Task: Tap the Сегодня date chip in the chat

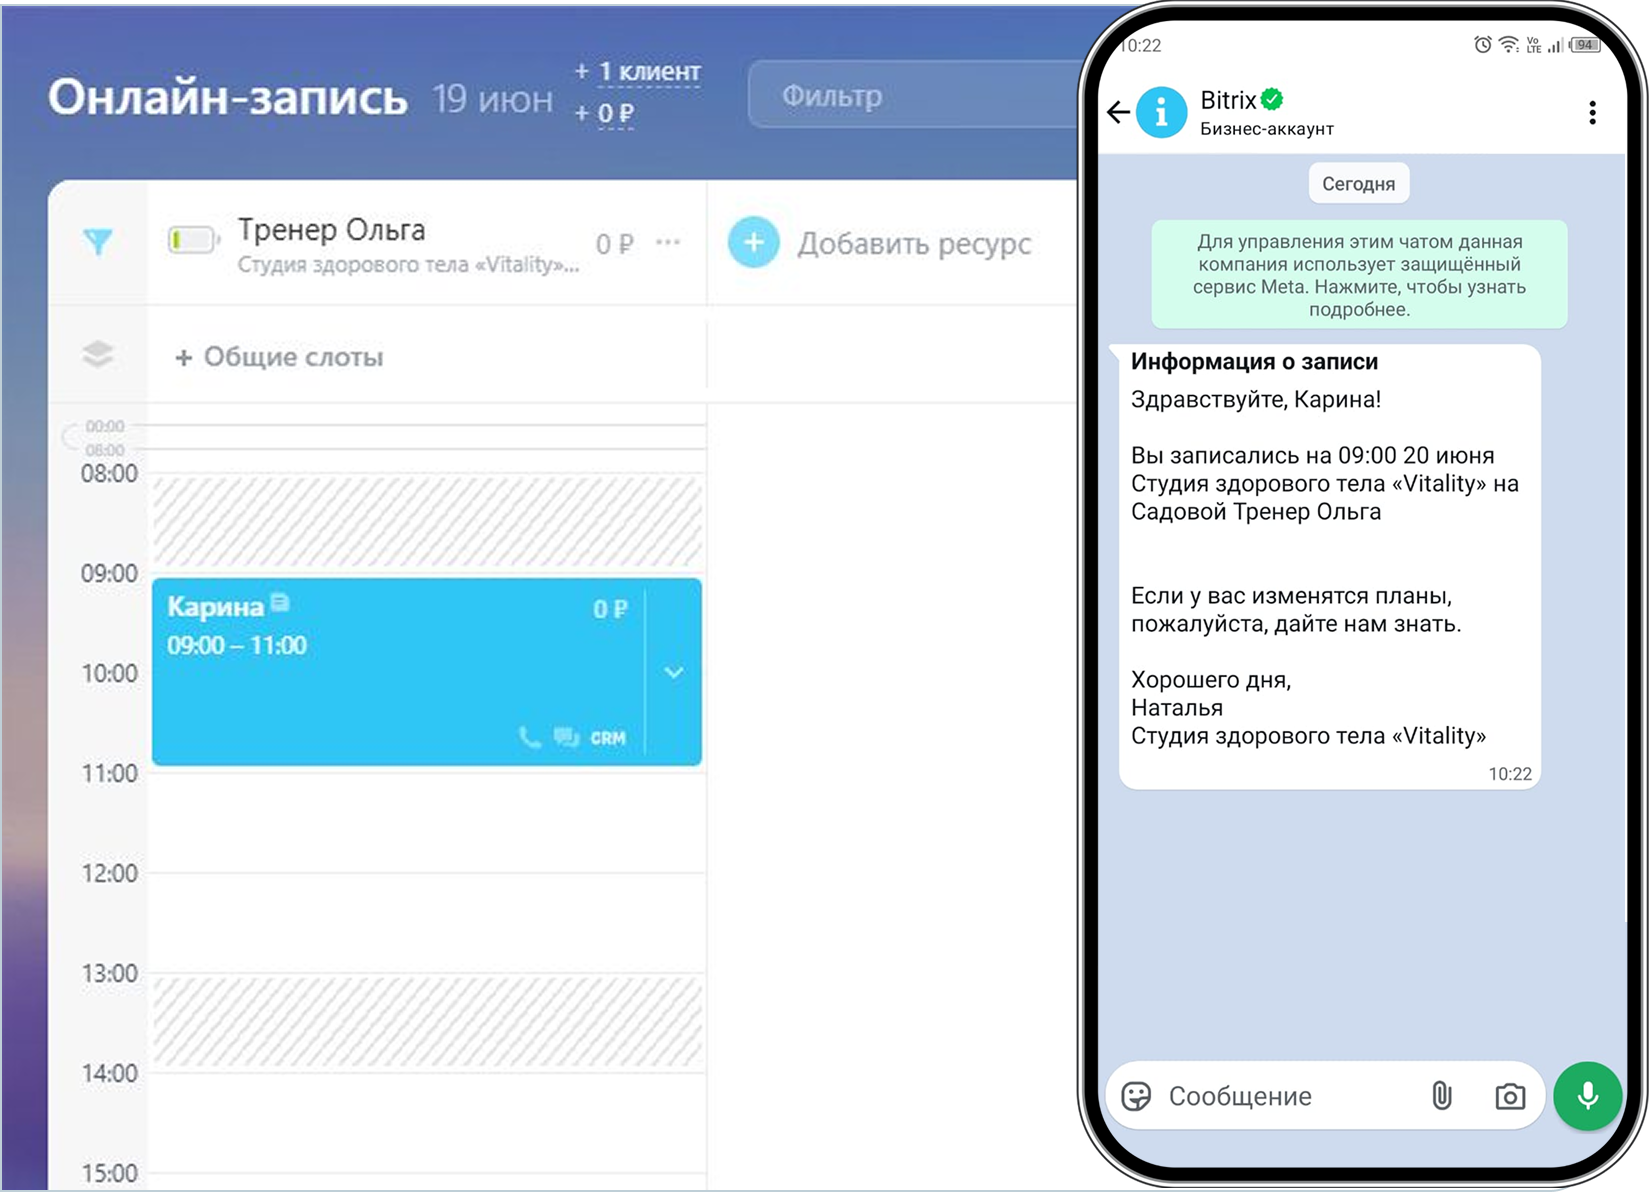Action: tap(1358, 184)
